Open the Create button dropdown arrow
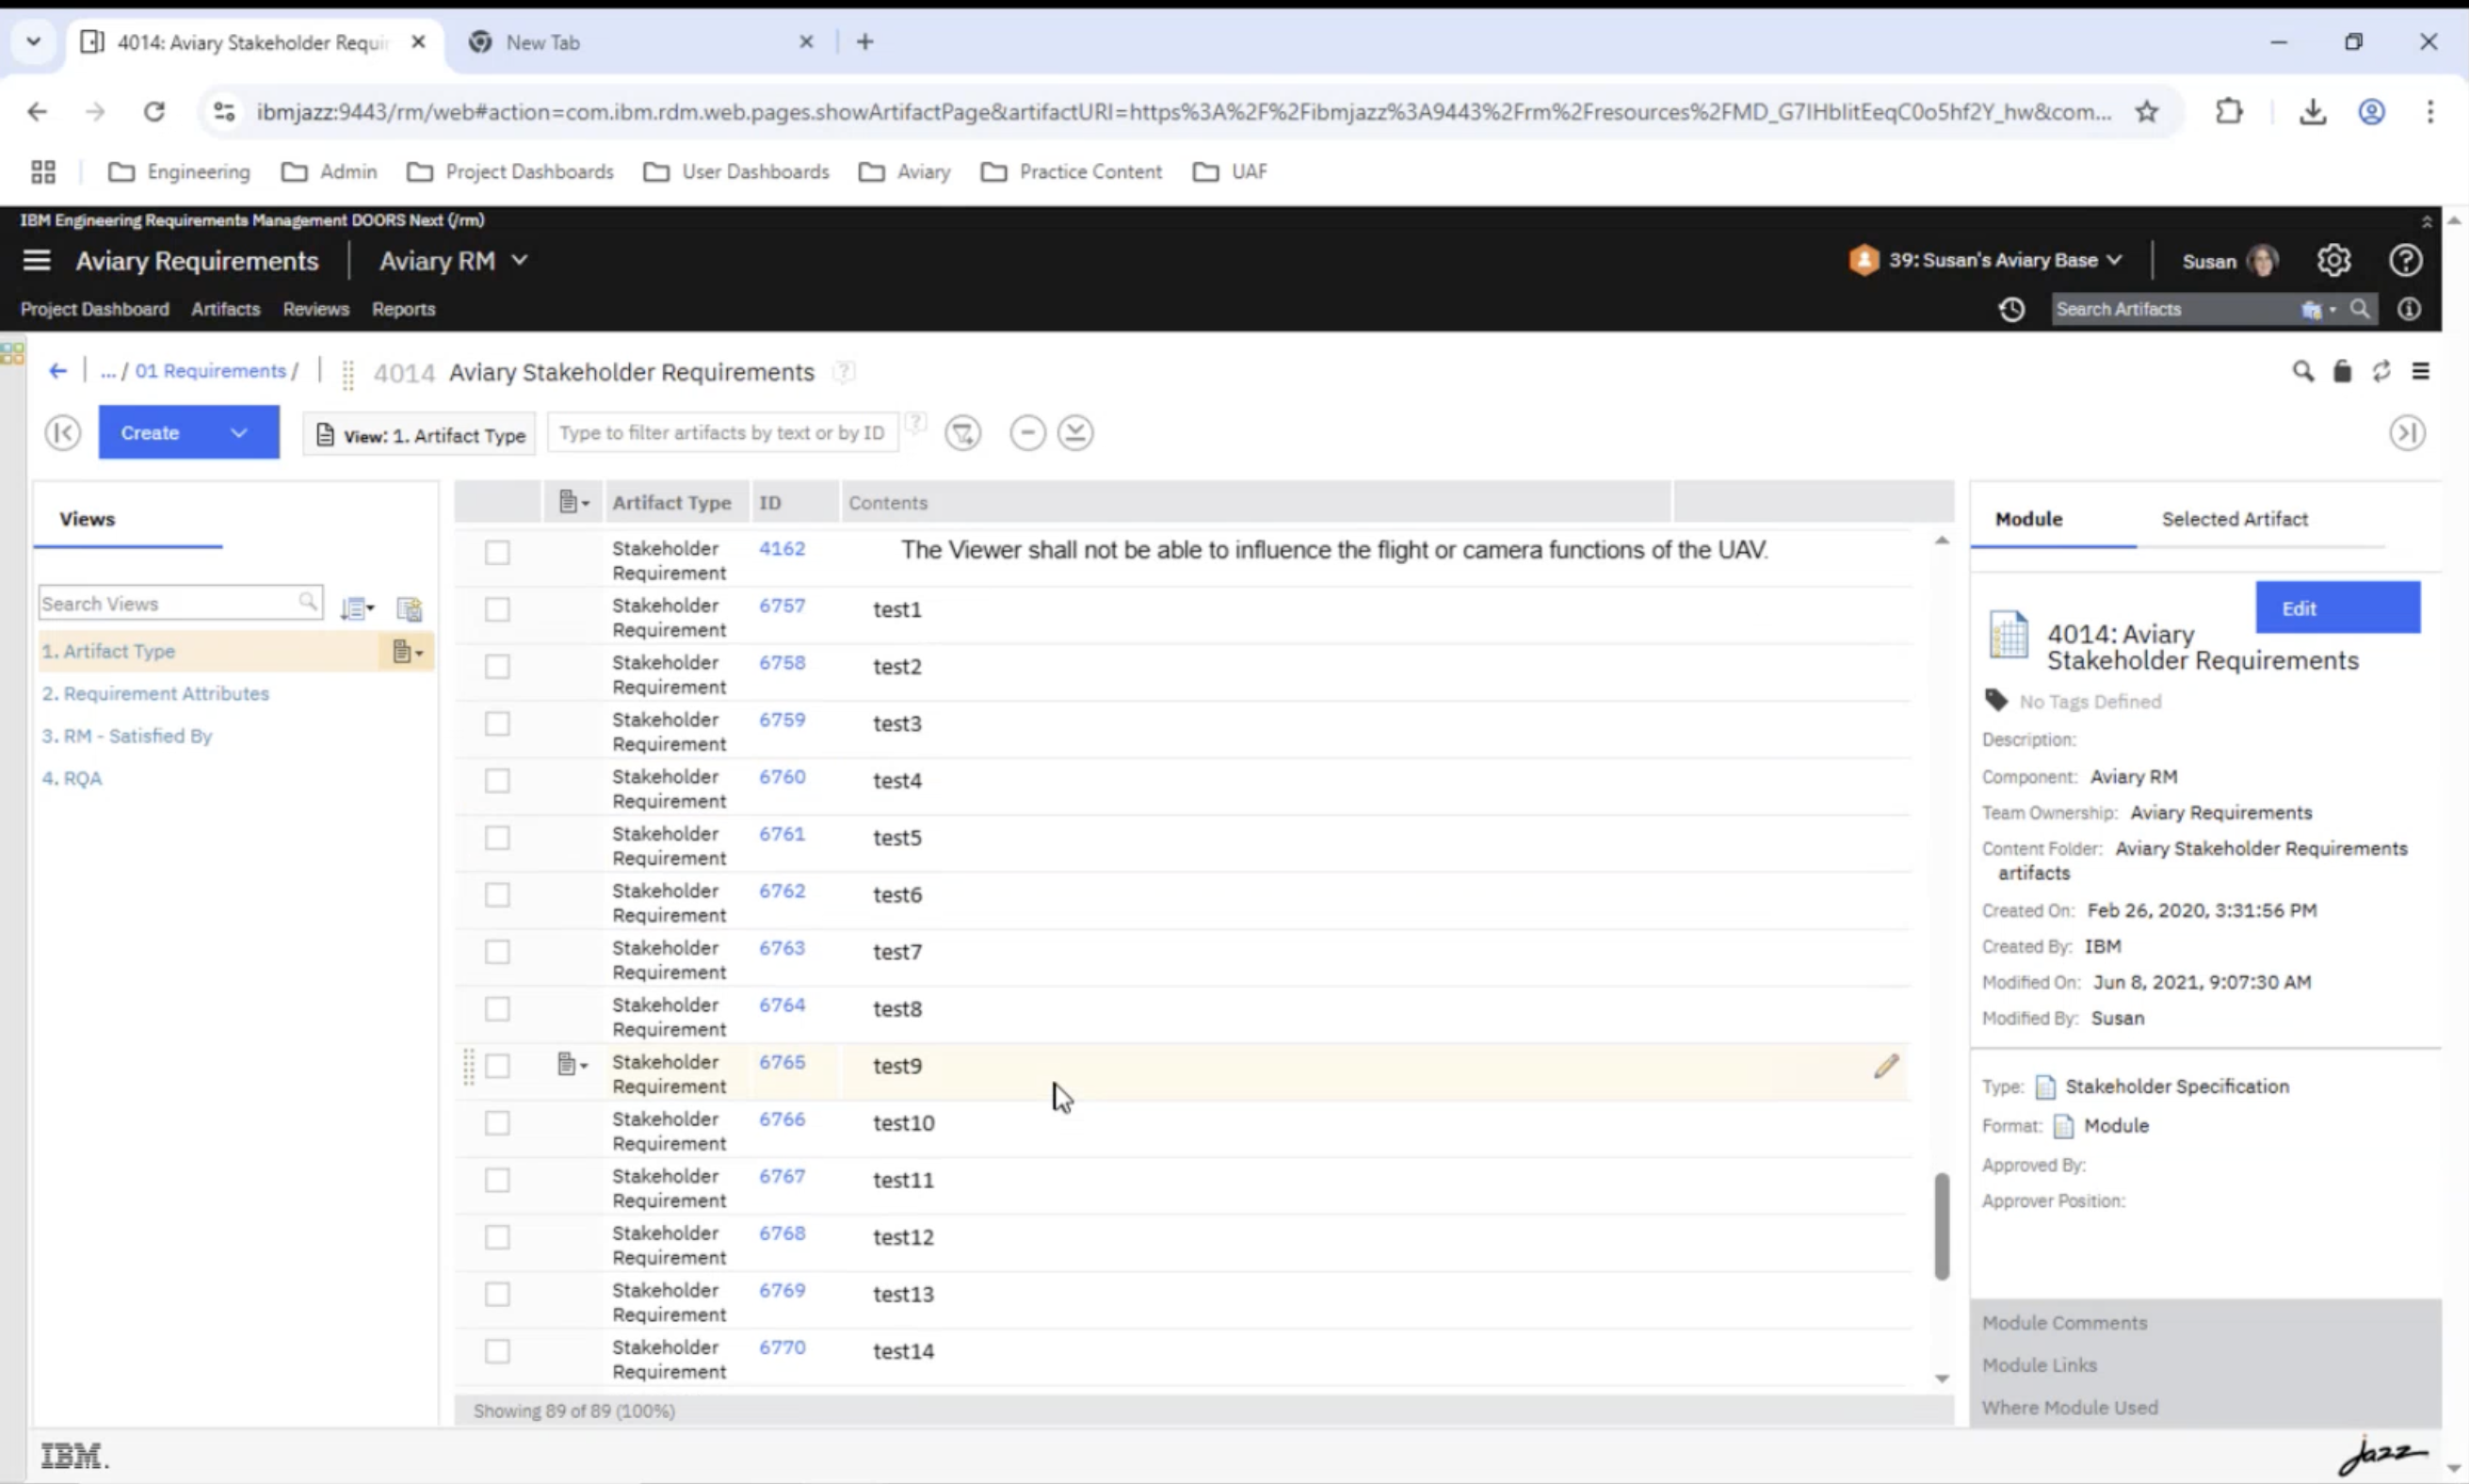This screenshot has height=1484, width=2469. pyautogui.click(x=239, y=433)
